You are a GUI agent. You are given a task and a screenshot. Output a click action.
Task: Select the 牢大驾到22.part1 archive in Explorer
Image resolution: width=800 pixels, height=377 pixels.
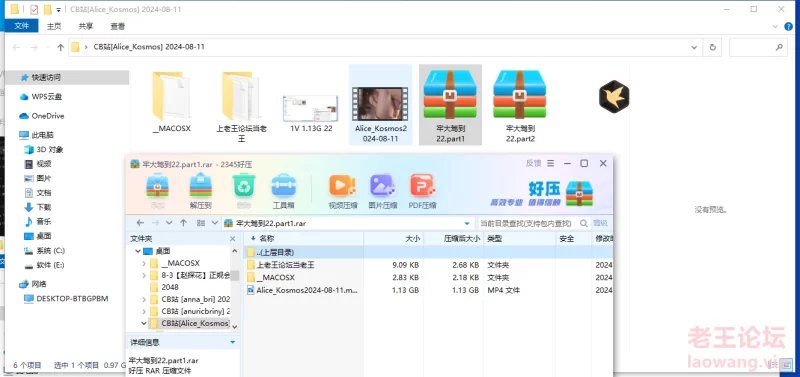(450, 105)
